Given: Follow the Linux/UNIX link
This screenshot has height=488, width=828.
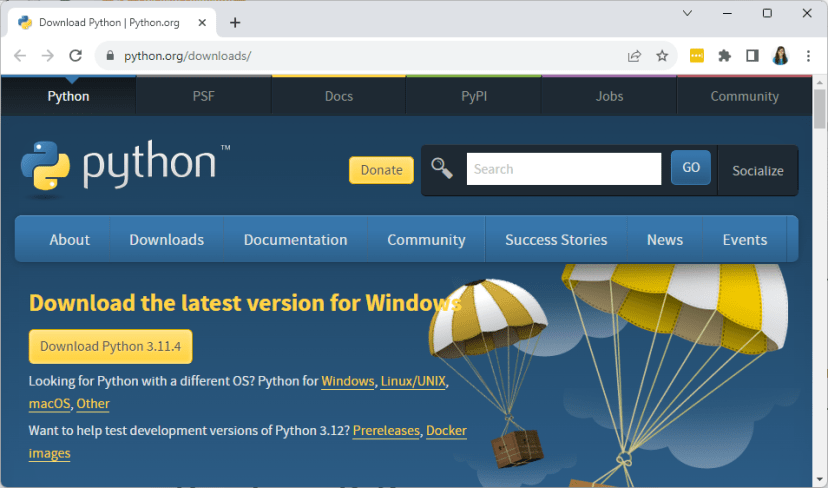Looking at the screenshot, I should [414, 382].
